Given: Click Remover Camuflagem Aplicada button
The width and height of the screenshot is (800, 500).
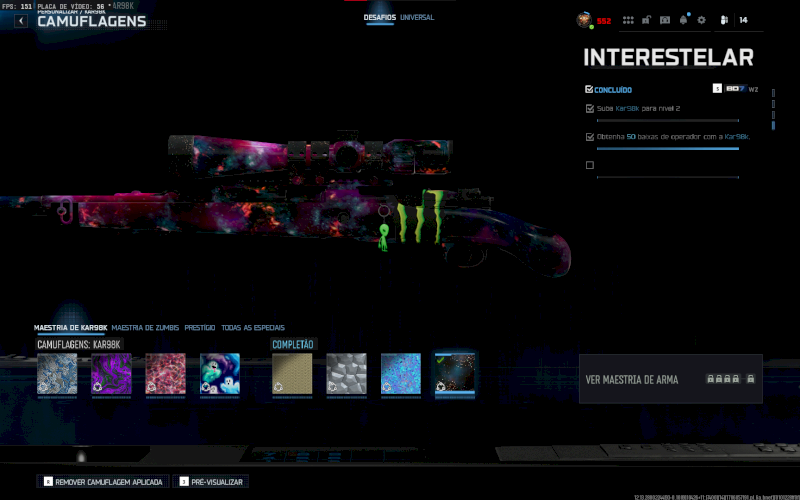Looking at the screenshot, I should 103,482.
